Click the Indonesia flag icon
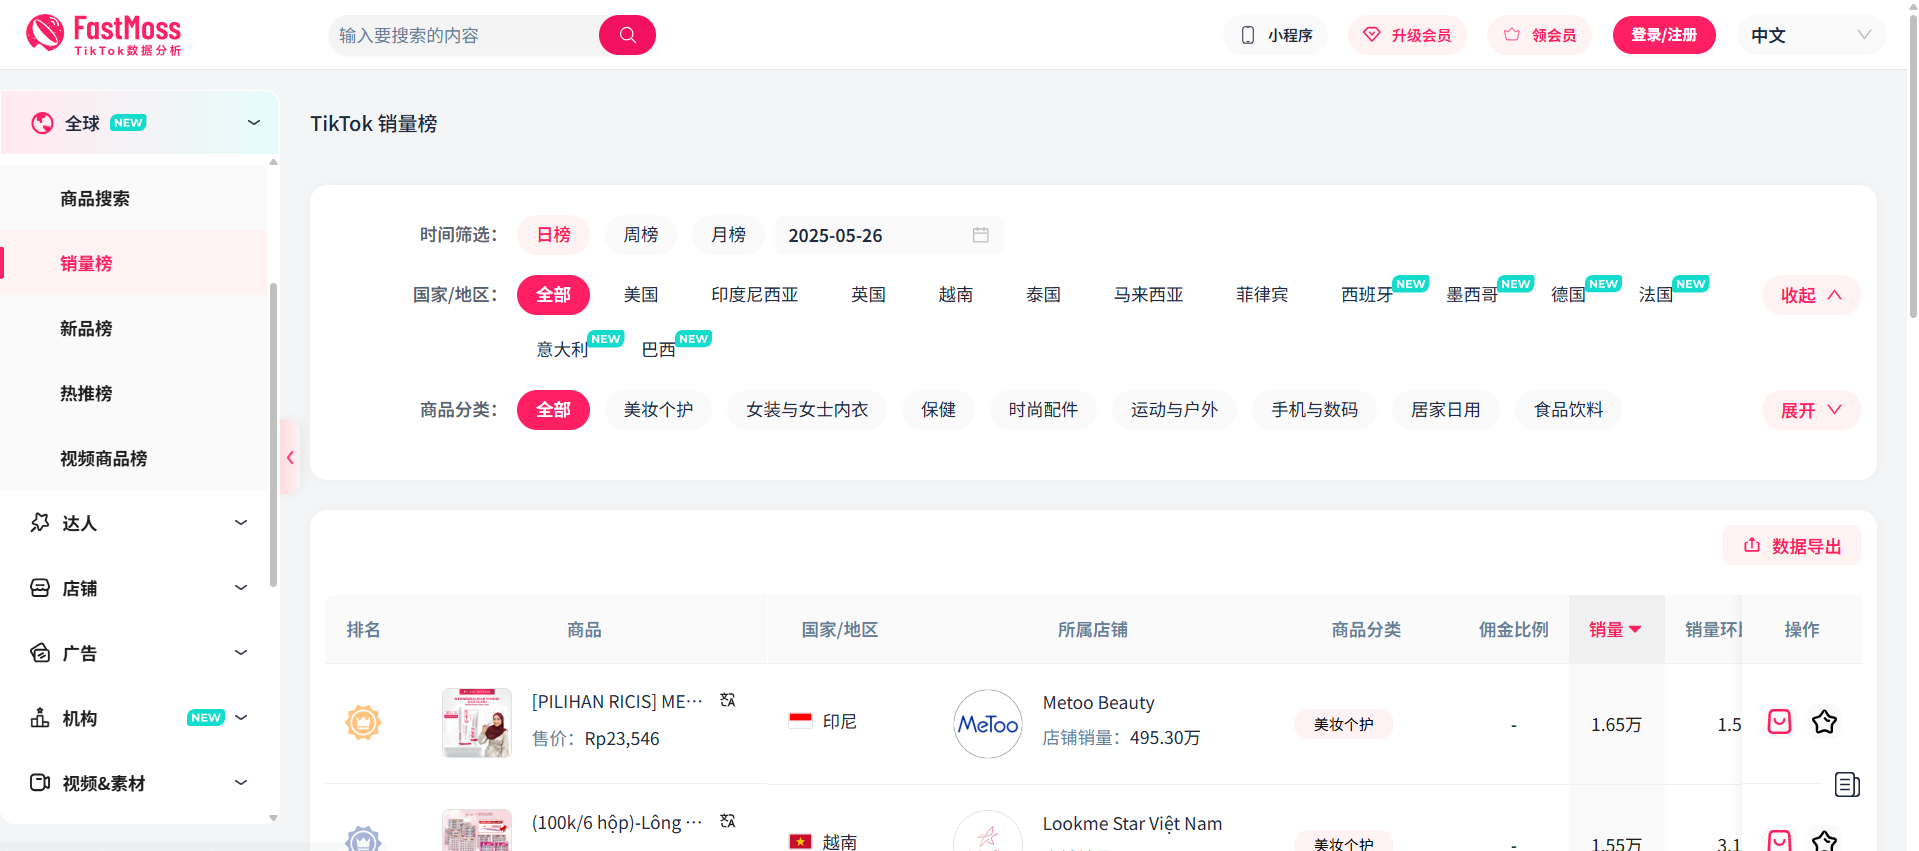This screenshot has height=851, width=1919. (800, 720)
